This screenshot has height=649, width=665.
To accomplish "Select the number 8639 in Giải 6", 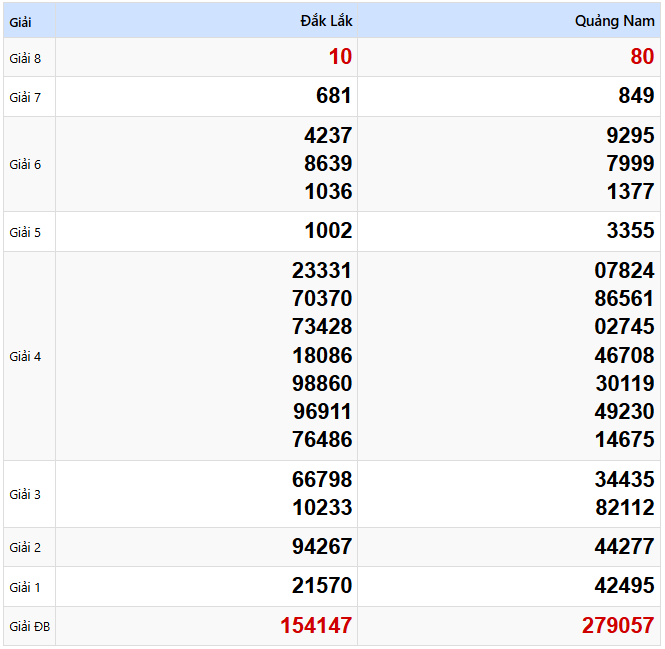I will tap(328, 164).
